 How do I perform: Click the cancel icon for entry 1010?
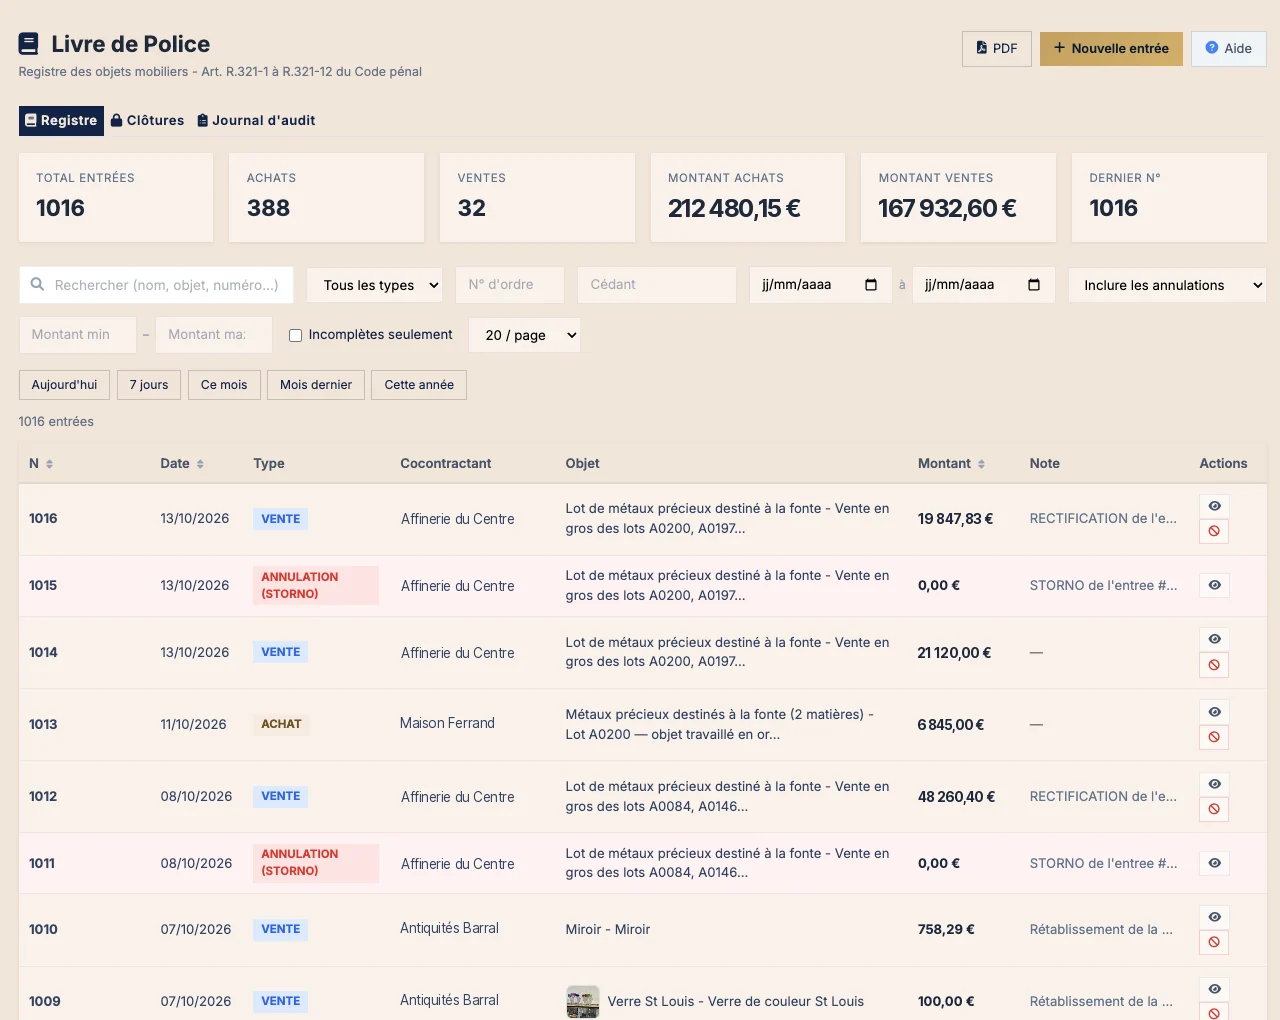point(1214,942)
